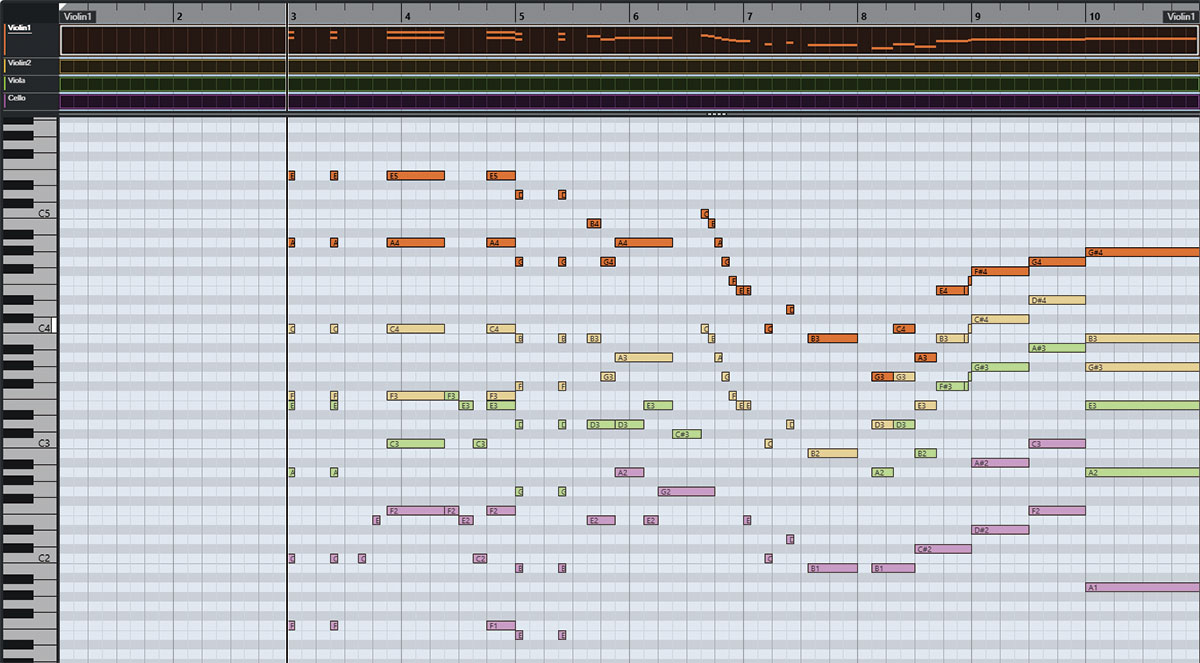1200x663 pixels.
Task: Select the yellow B2 note in bar 7
Action: [x=833, y=453]
